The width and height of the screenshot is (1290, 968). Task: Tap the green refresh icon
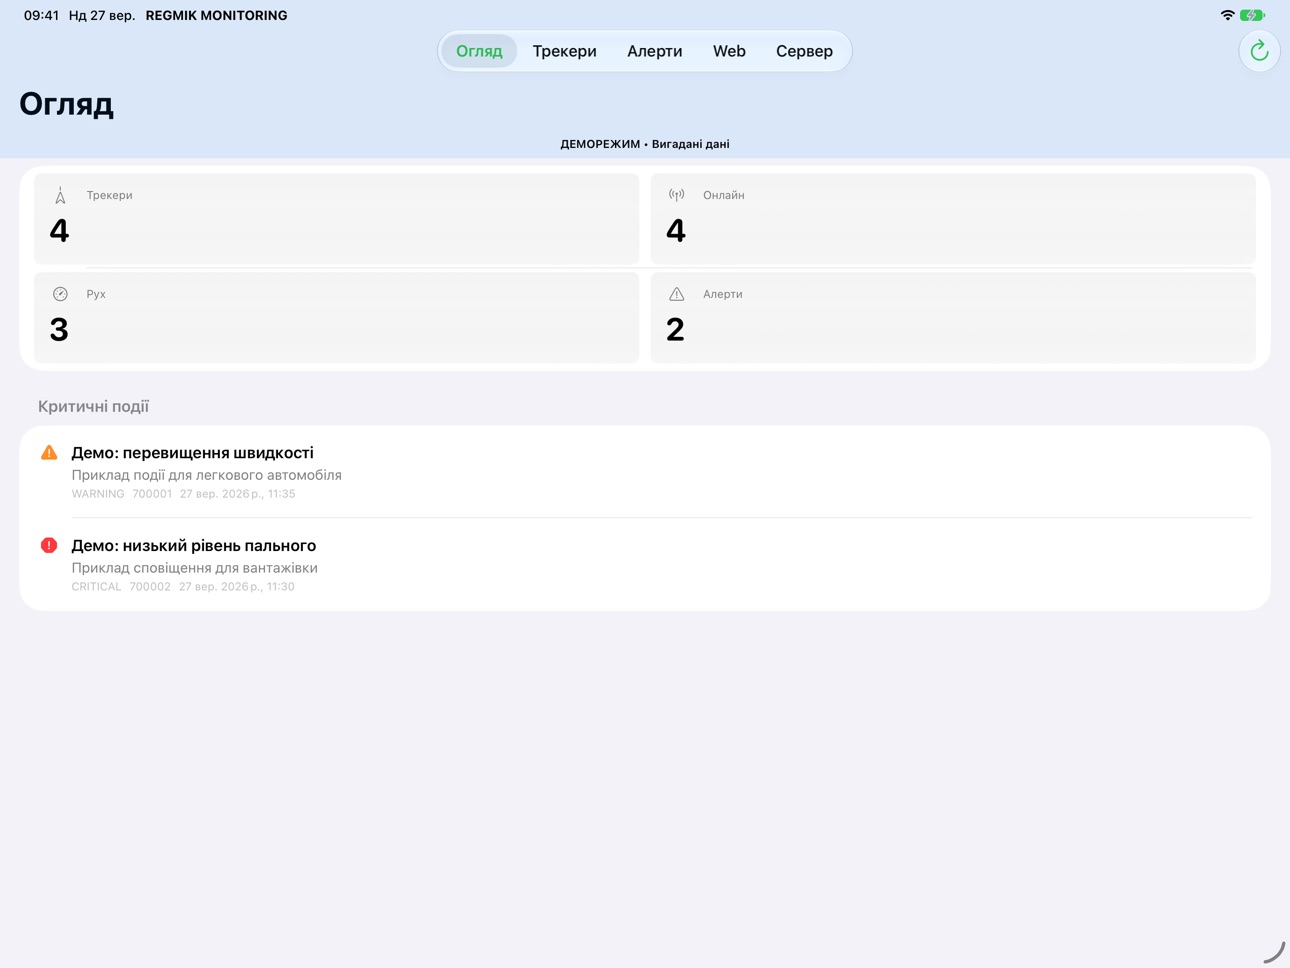coord(1259,51)
